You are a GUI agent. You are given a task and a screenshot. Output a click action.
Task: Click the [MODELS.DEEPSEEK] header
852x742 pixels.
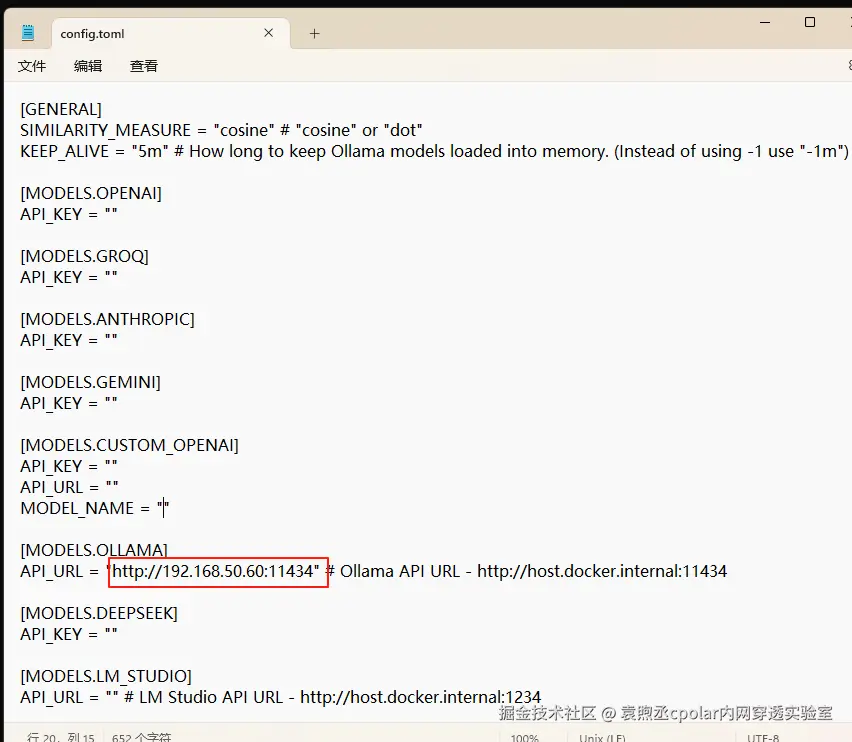coord(99,613)
